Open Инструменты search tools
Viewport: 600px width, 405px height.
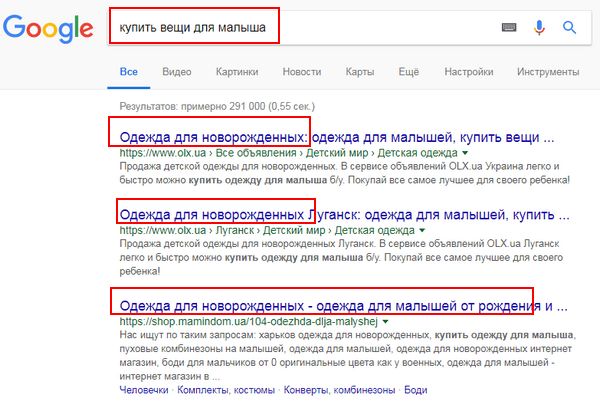(x=548, y=72)
